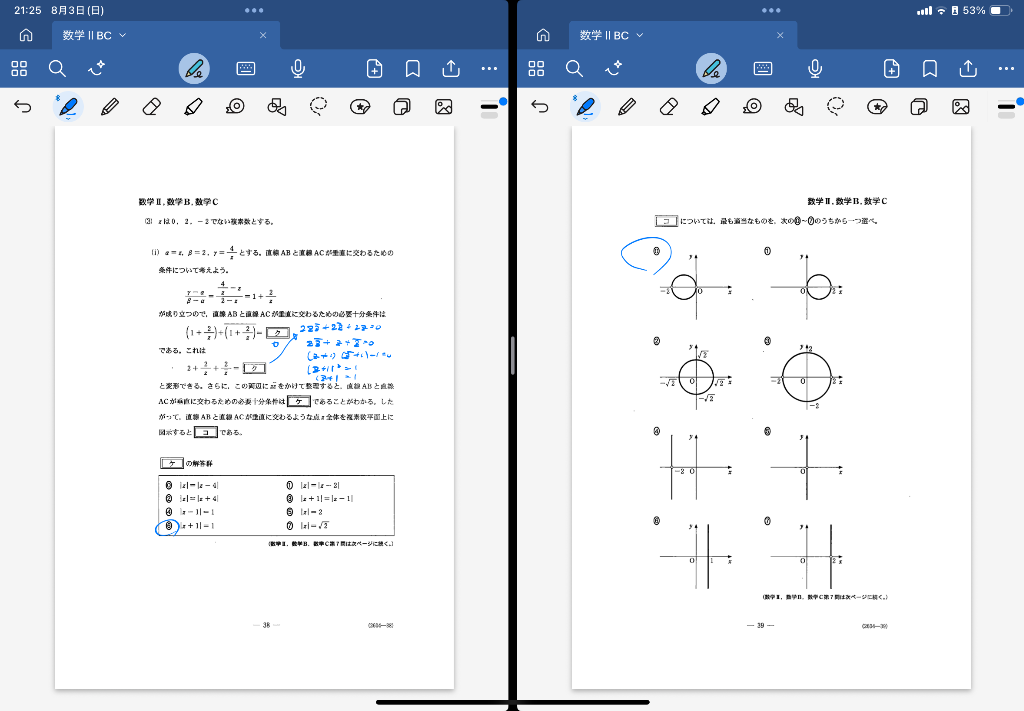Screen dimensions: 1024x711
Task: Toggle pen writing mode in left pane
Action: [x=195, y=68]
